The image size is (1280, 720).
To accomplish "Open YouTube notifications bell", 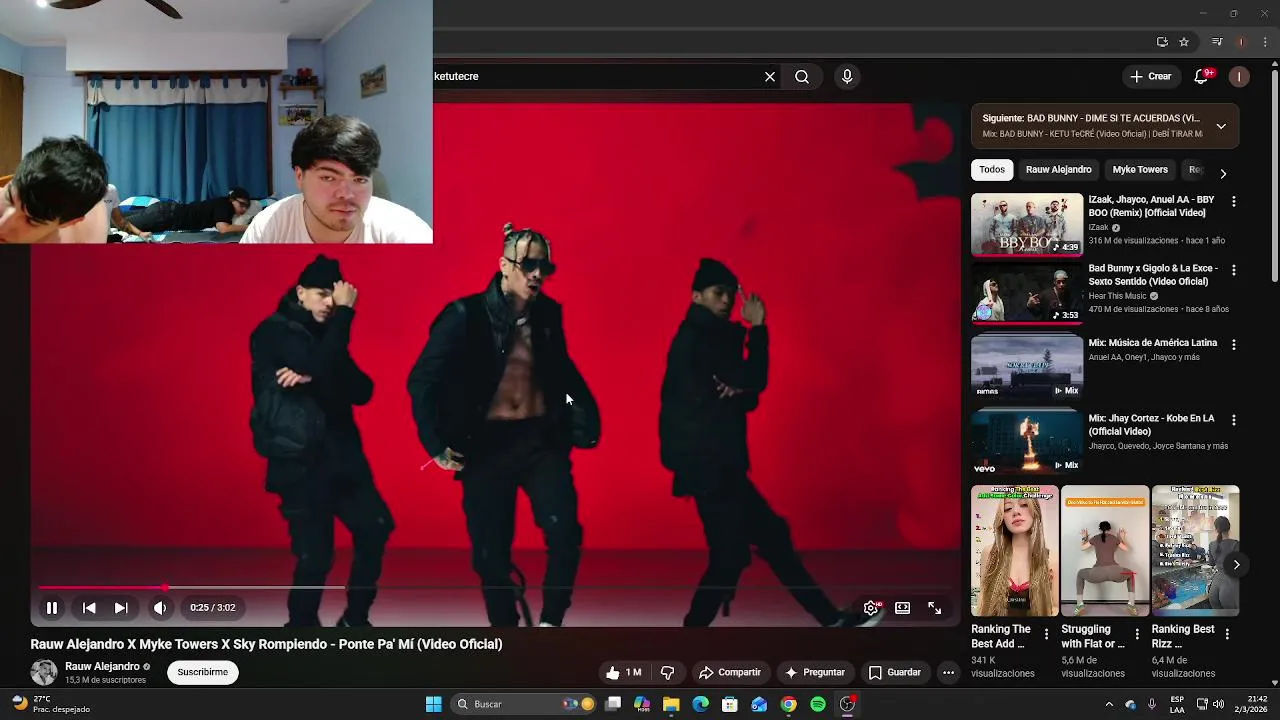I will pos(1202,76).
